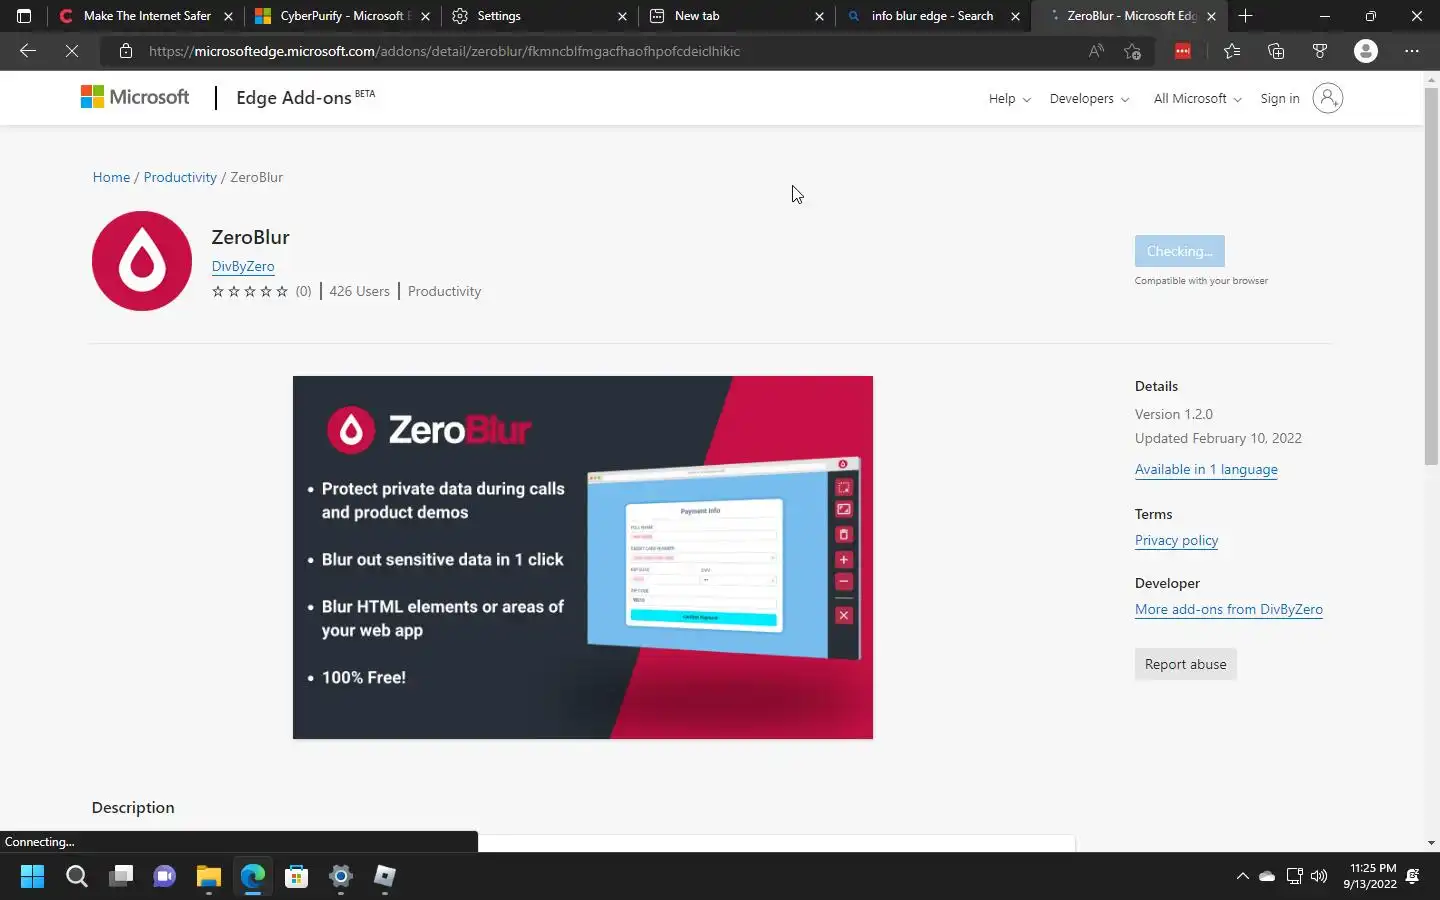The height and width of the screenshot is (900, 1440).
Task: Expand the Help dropdown
Action: (x=1009, y=98)
